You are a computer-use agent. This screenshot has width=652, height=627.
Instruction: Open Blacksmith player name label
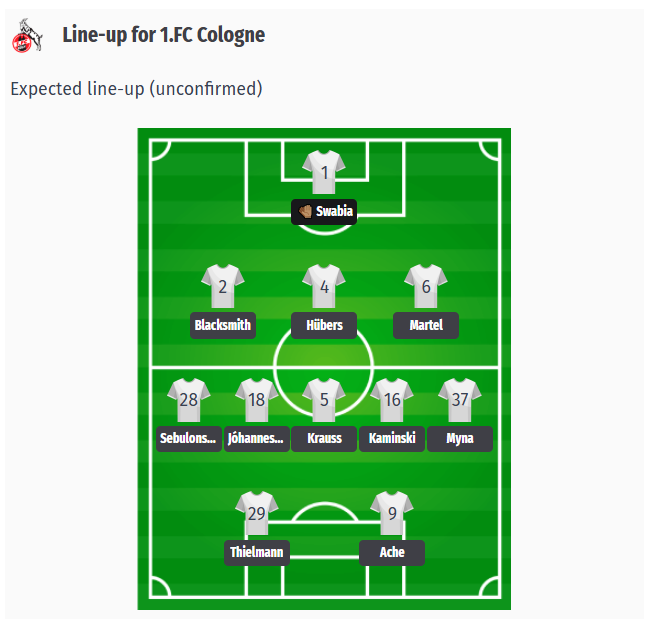(222, 326)
